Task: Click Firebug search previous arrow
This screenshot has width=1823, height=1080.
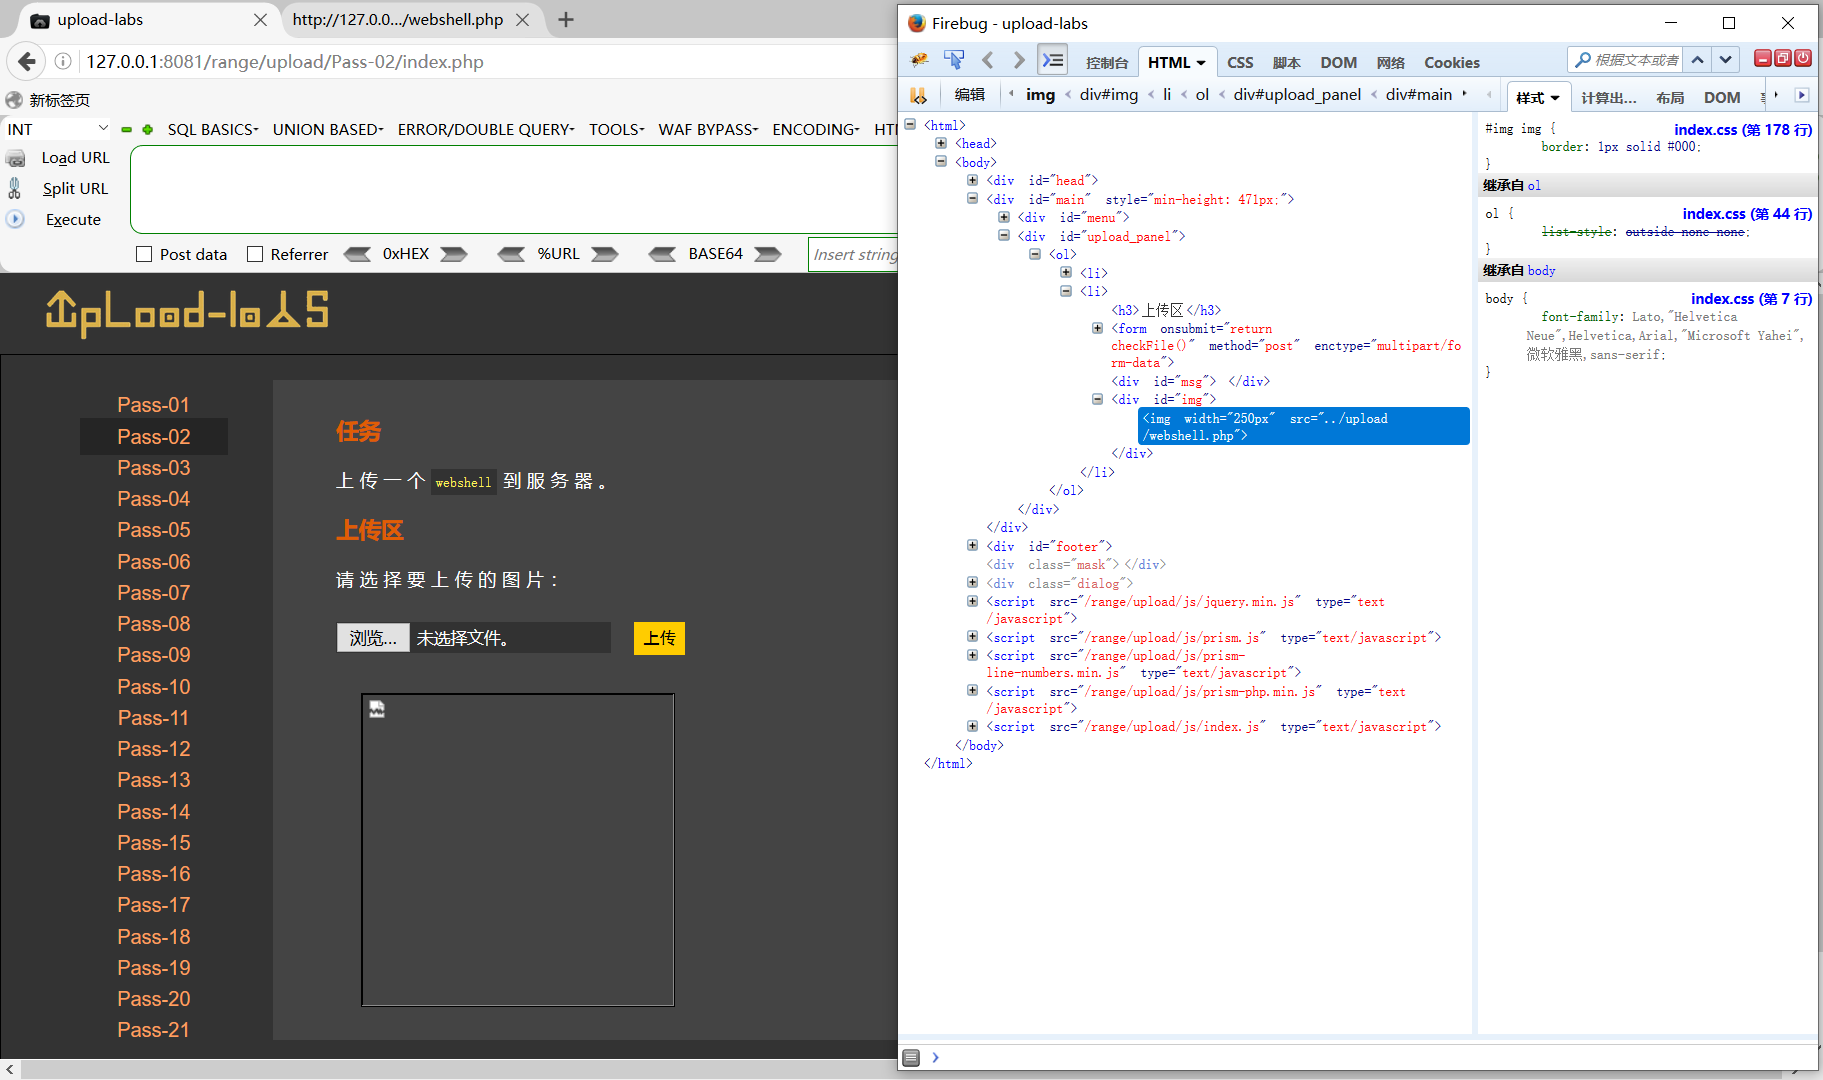Action: [x=1698, y=60]
